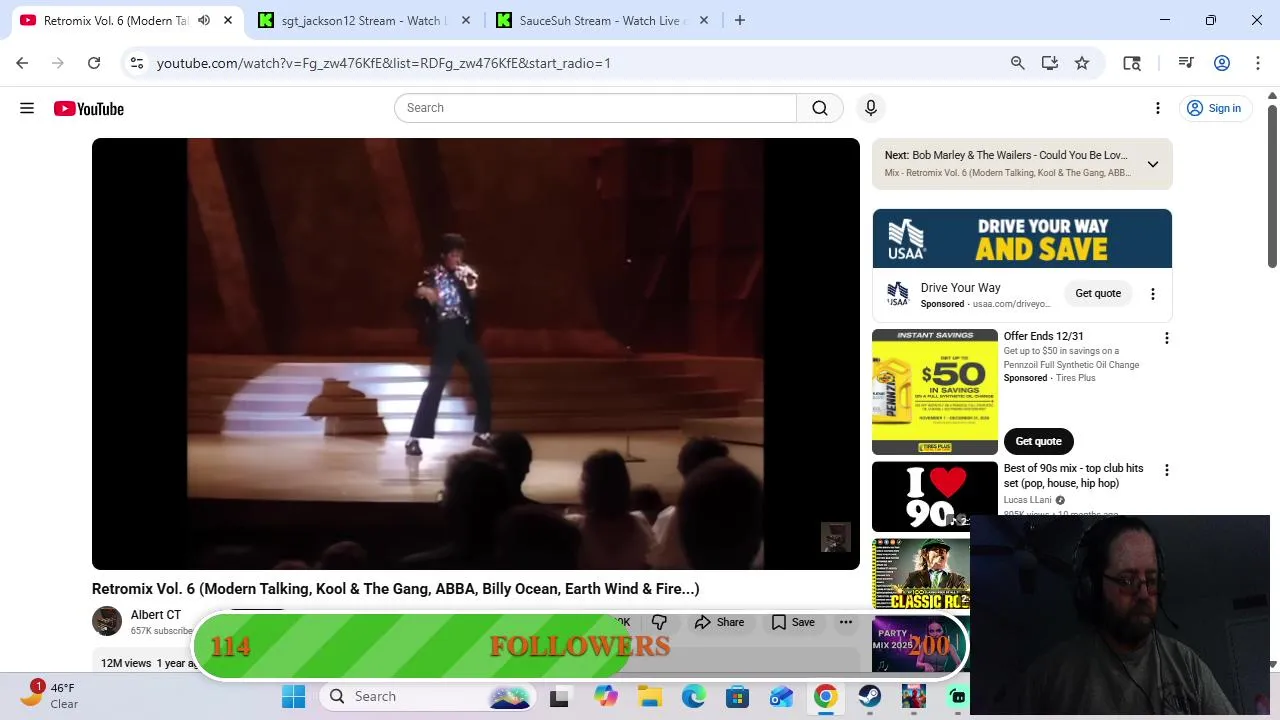Go back with the browser back arrow

point(22,63)
